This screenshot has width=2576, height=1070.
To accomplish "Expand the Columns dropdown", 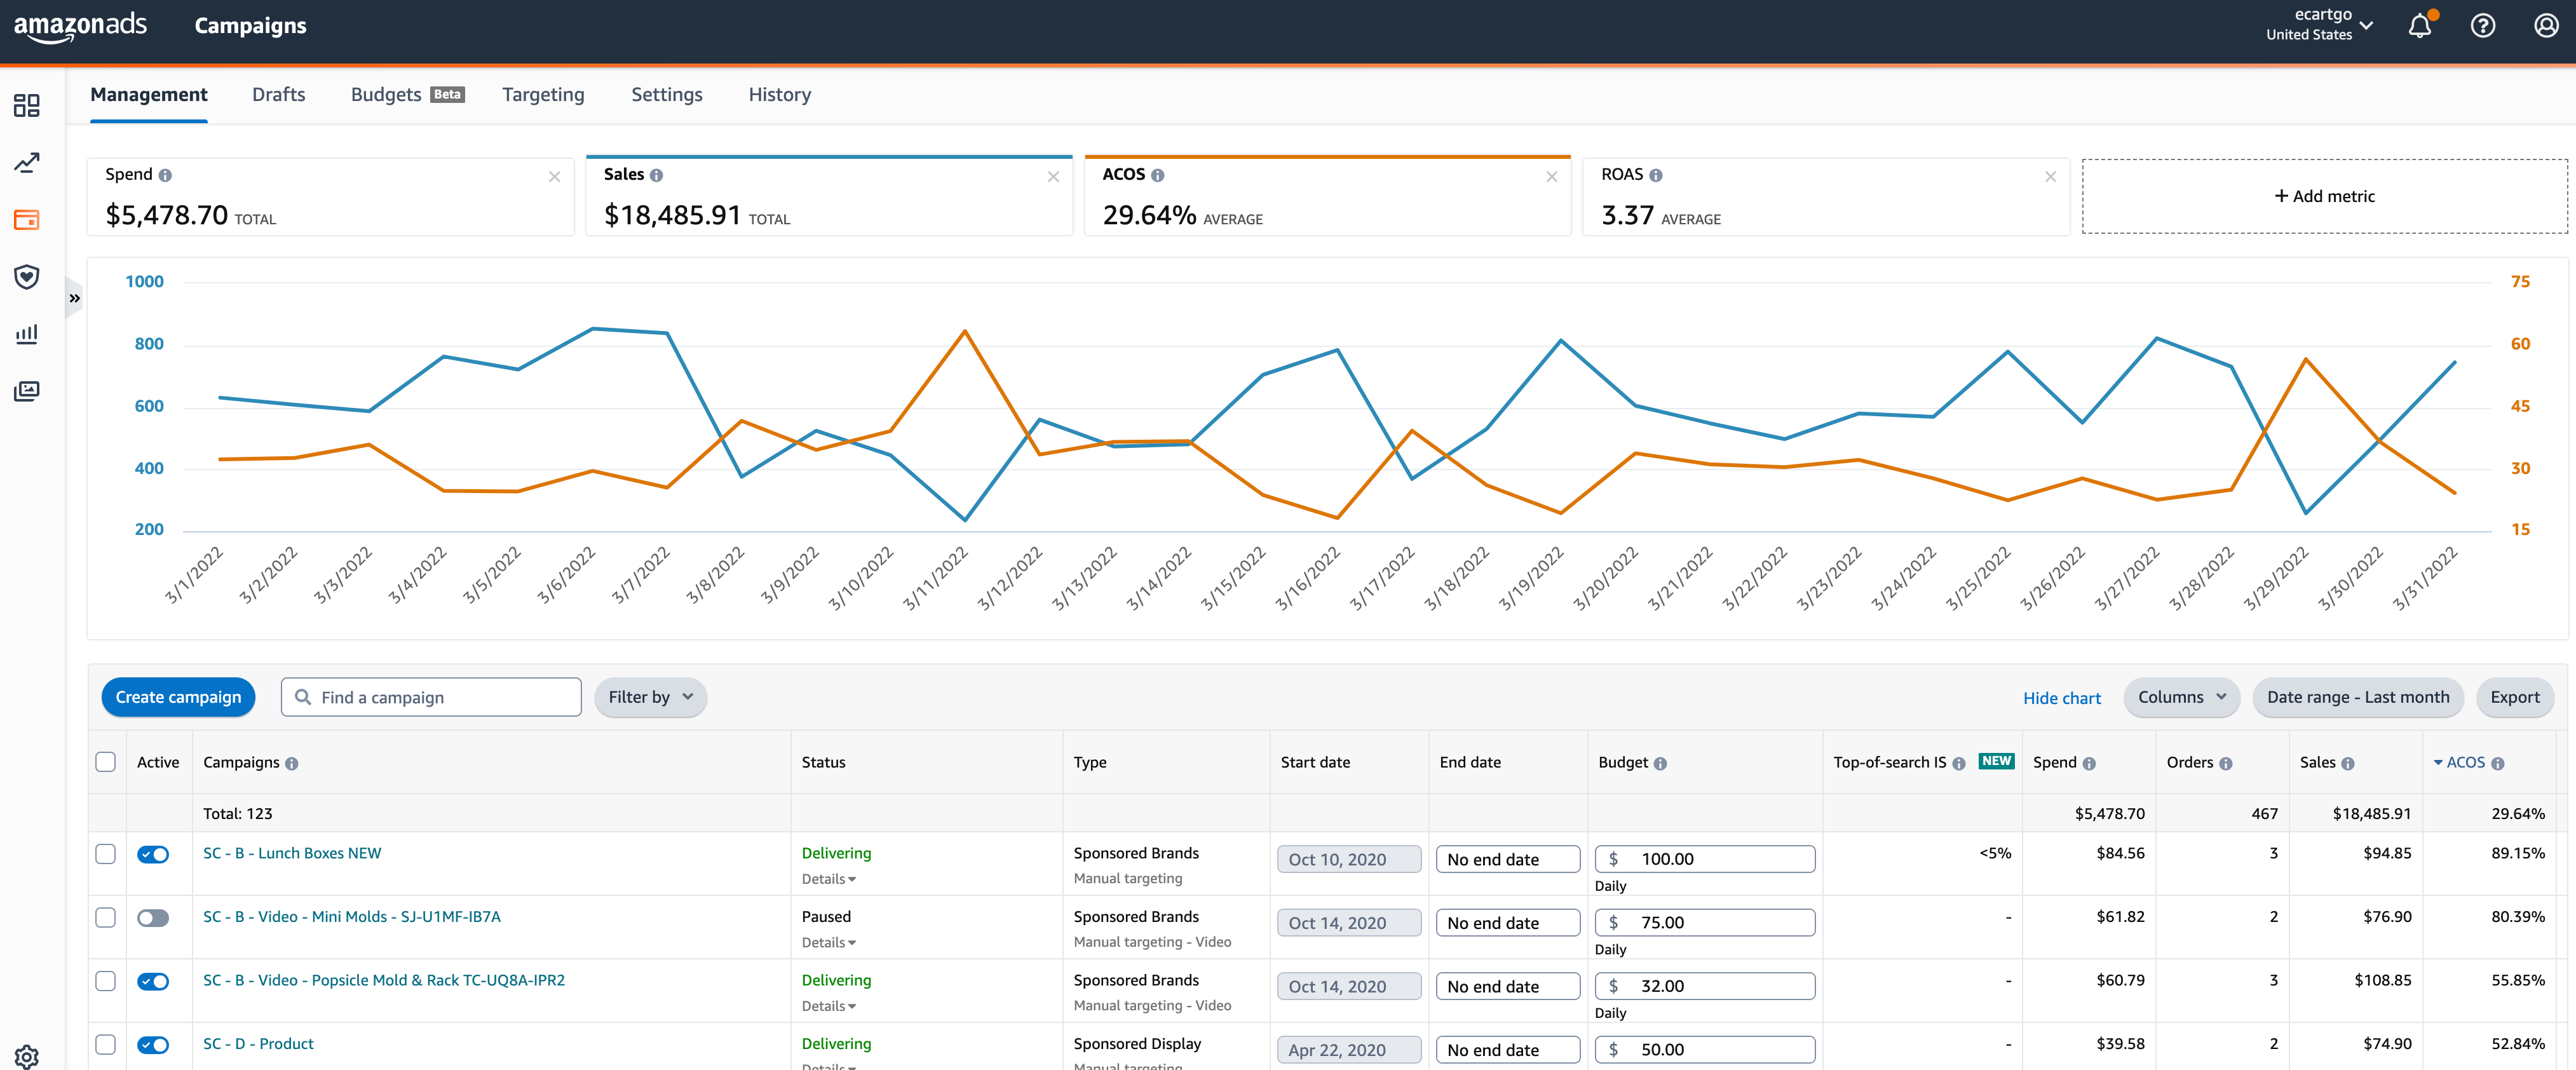I will [x=2181, y=697].
